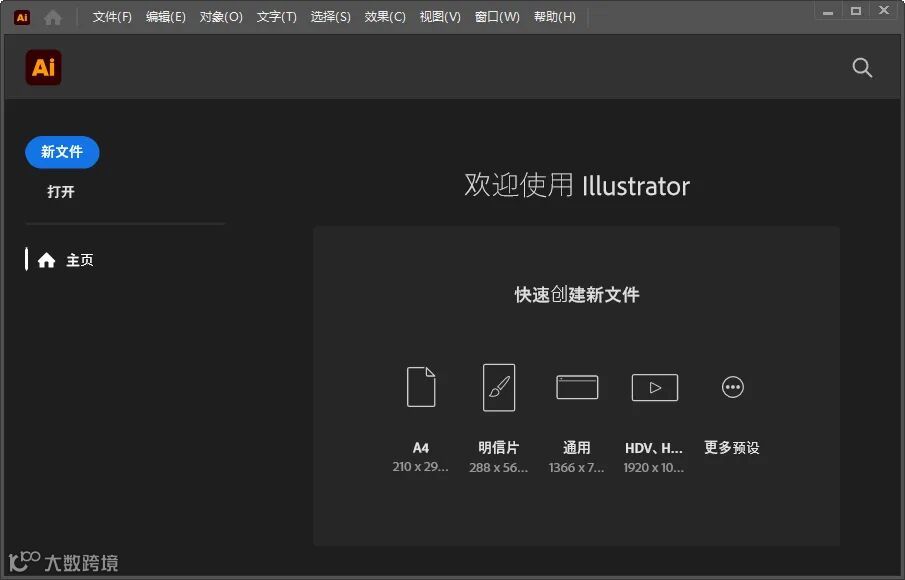The width and height of the screenshot is (905, 580).
Task: Click the 明信片 preset label
Action: (x=499, y=448)
